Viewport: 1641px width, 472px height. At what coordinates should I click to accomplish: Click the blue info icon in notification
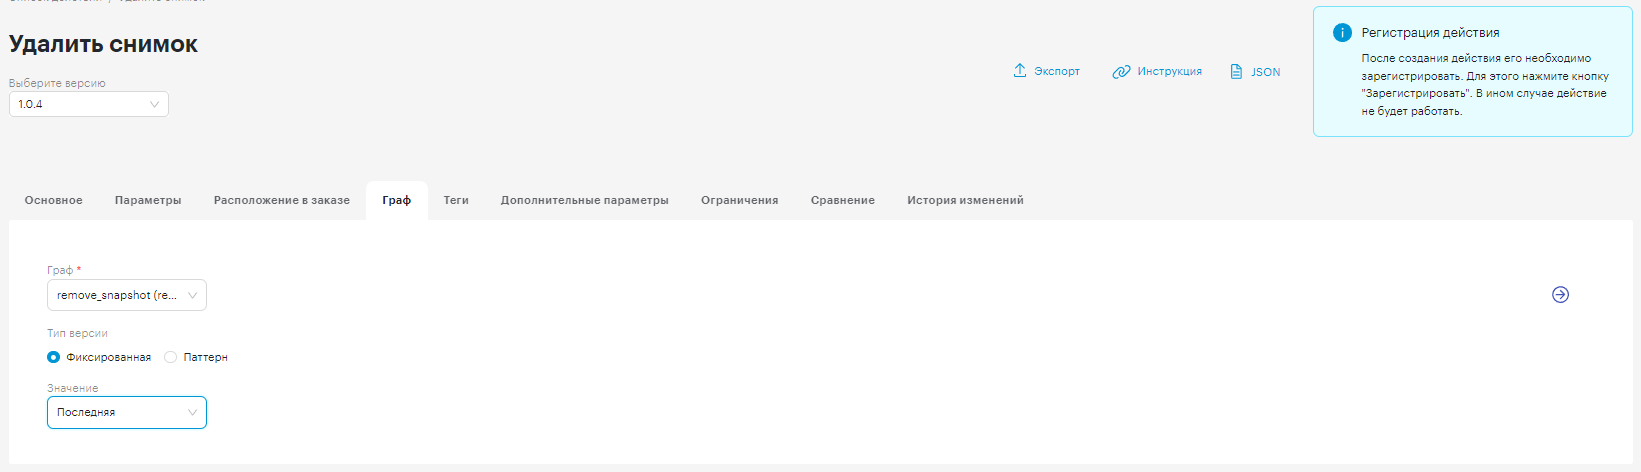click(1342, 33)
